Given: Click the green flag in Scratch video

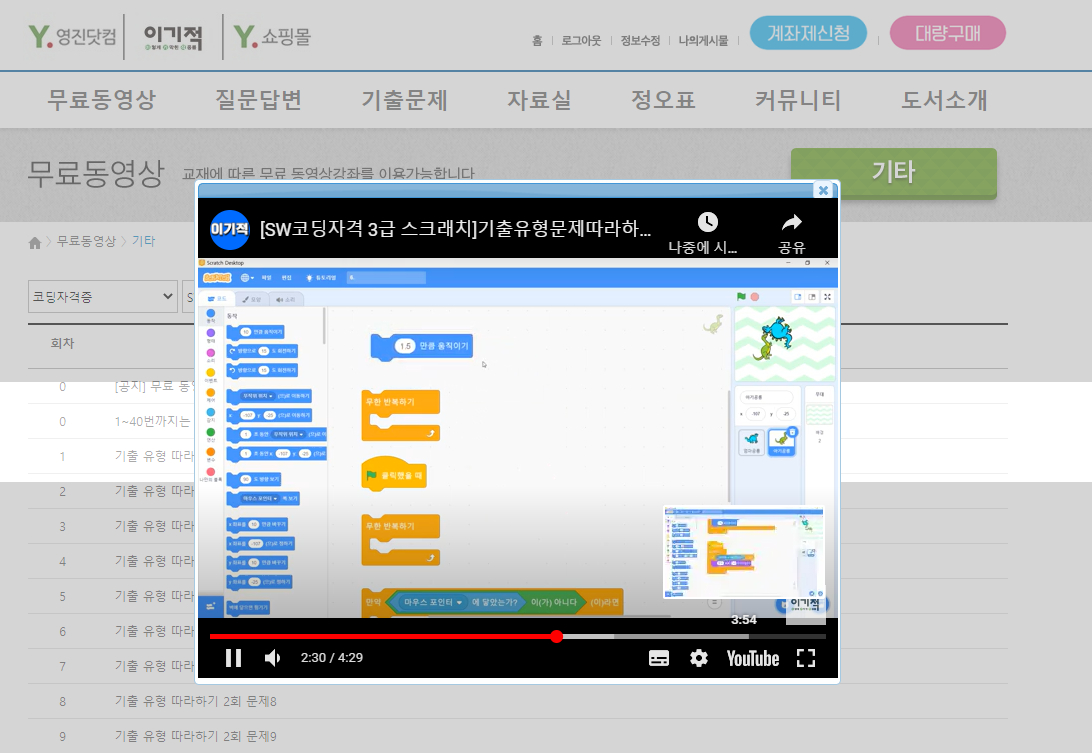Looking at the screenshot, I should [x=741, y=297].
